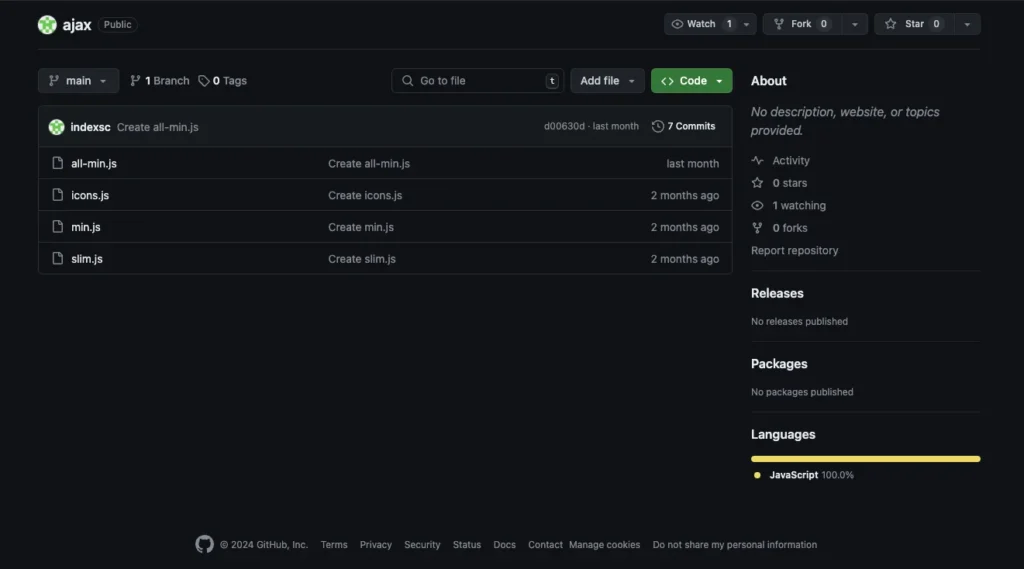Screen dimensions: 1024x569
Task: Click the indexsc avatar in the commit row
Action: pyautogui.click(x=56, y=127)
